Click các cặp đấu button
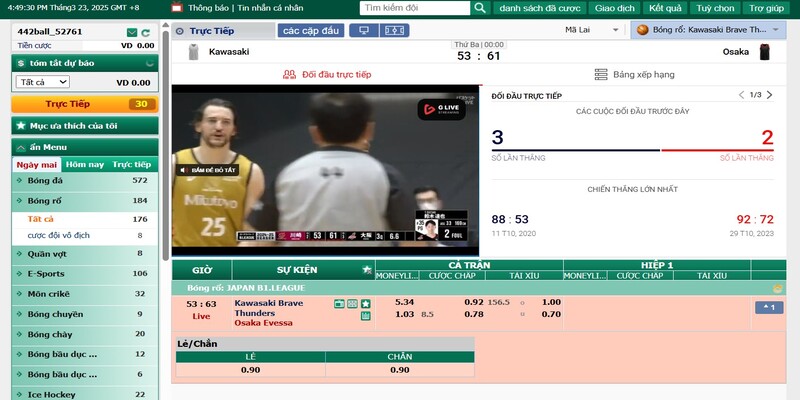The height and width of the screenshot is (400, 800). 311,31
